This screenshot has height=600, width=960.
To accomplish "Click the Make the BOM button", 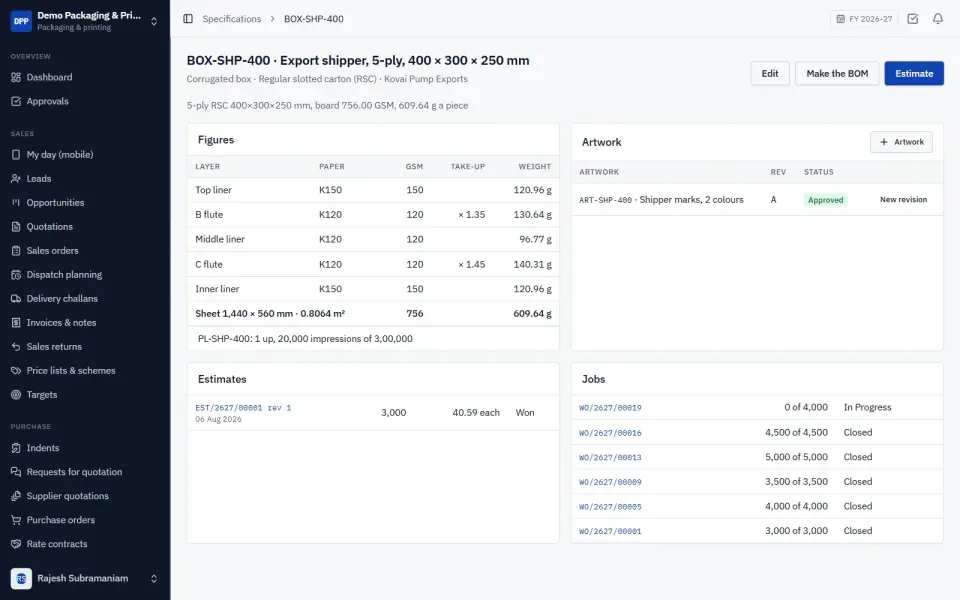I will coord(837,73).
